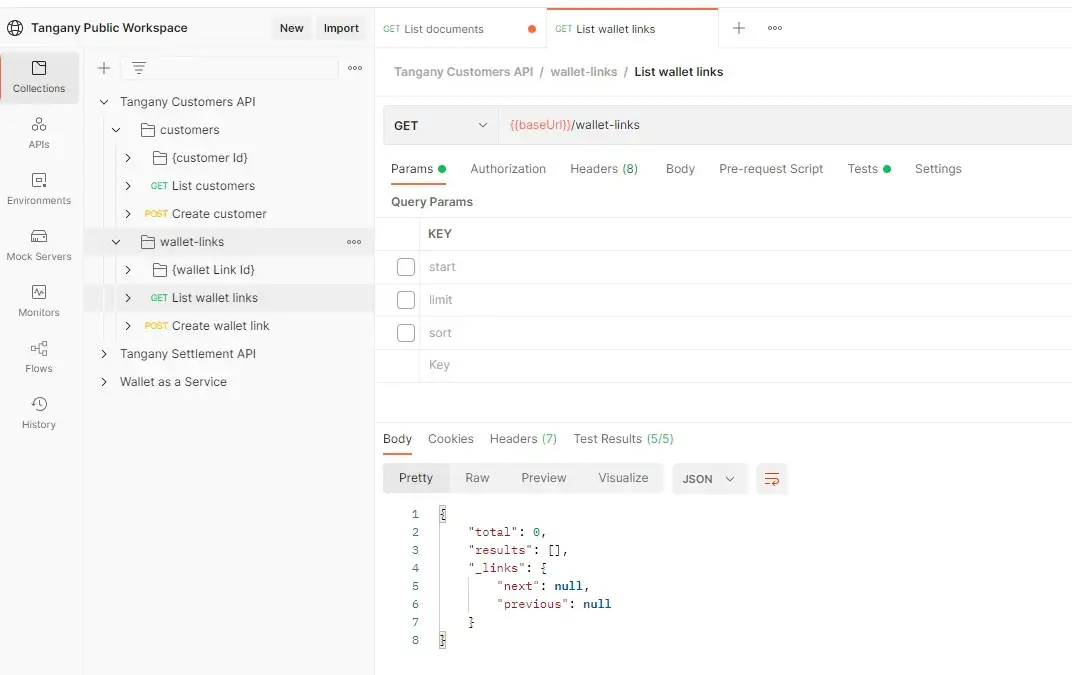Click the {wallet Link Id} folder icon
Viewport: 1072px width, 675px height.
(x=160, y=270)
